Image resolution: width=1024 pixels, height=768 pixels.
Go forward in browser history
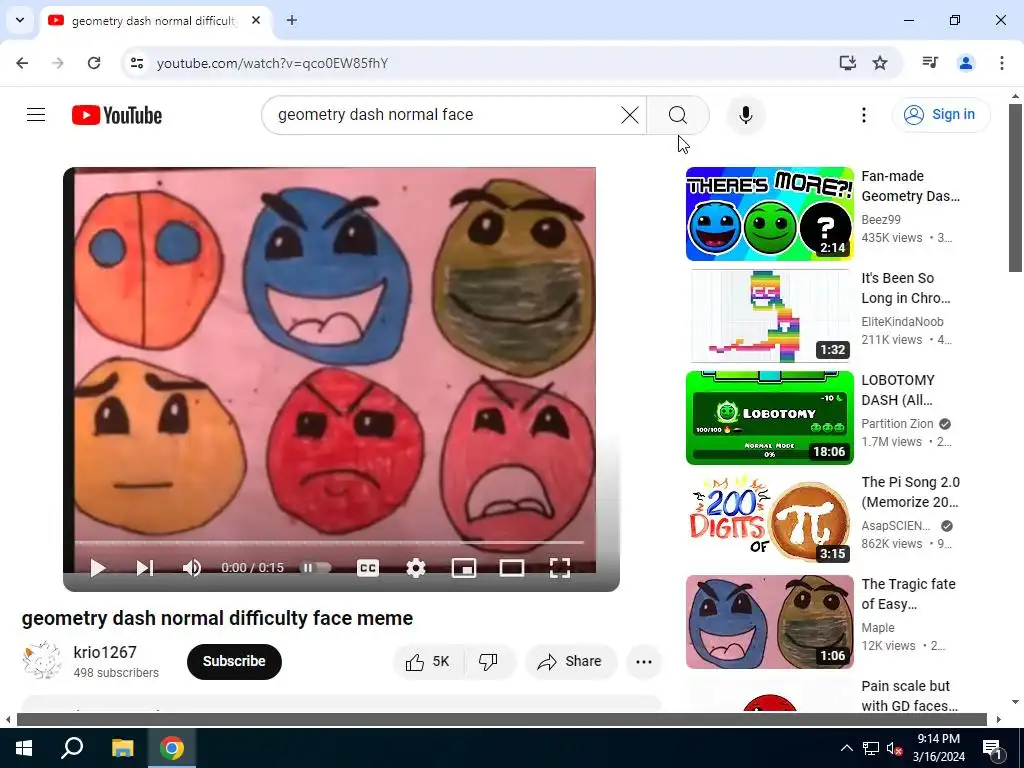coord(58,63)
